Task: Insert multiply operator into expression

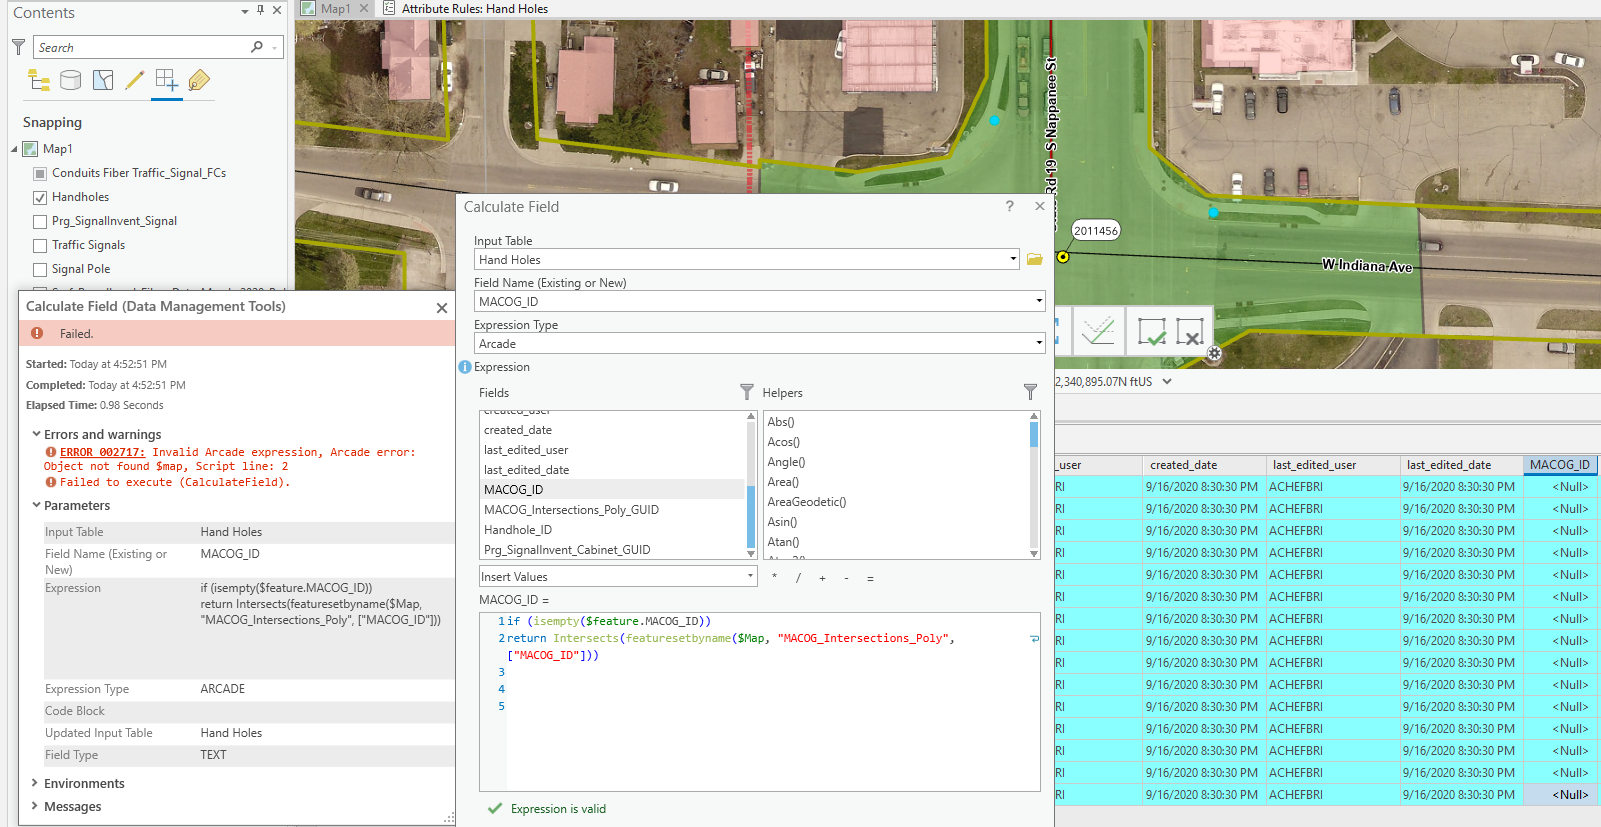Action: [x=774, y=577]
